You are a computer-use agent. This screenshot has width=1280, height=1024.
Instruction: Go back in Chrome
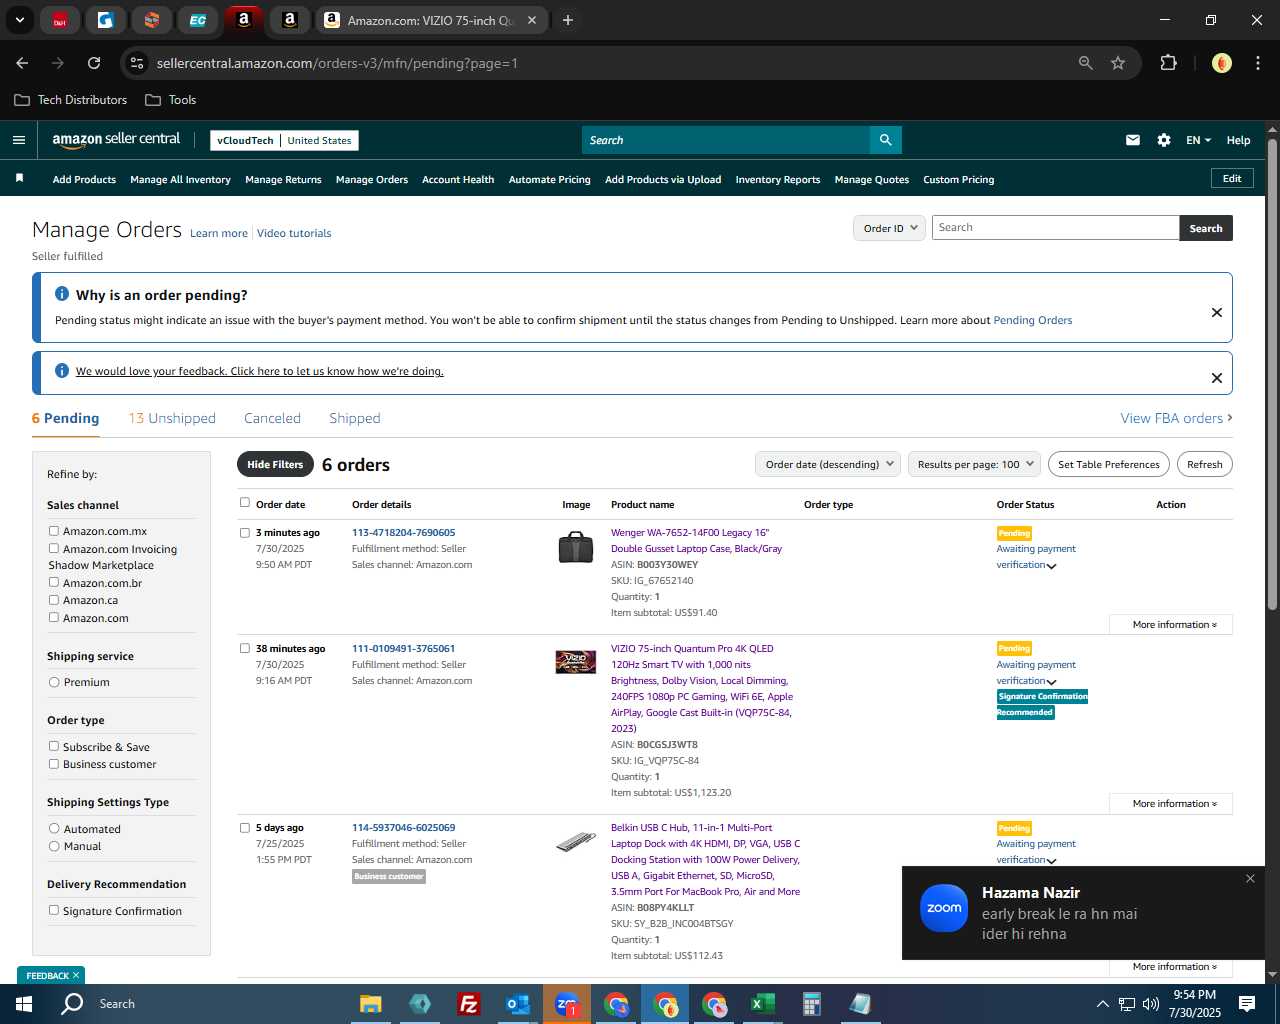click(x=22, y=63)
